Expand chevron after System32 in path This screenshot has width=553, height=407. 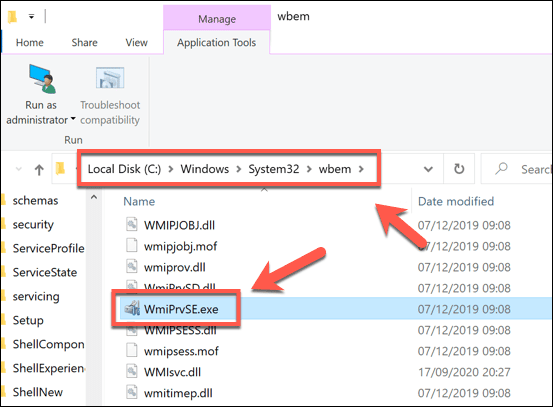pos(309,169)
